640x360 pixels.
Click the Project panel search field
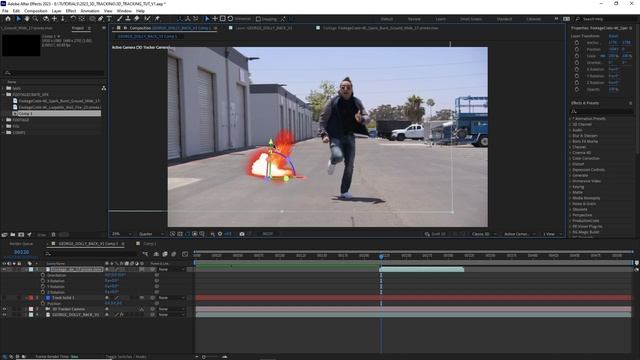click(x=53, y=73)
